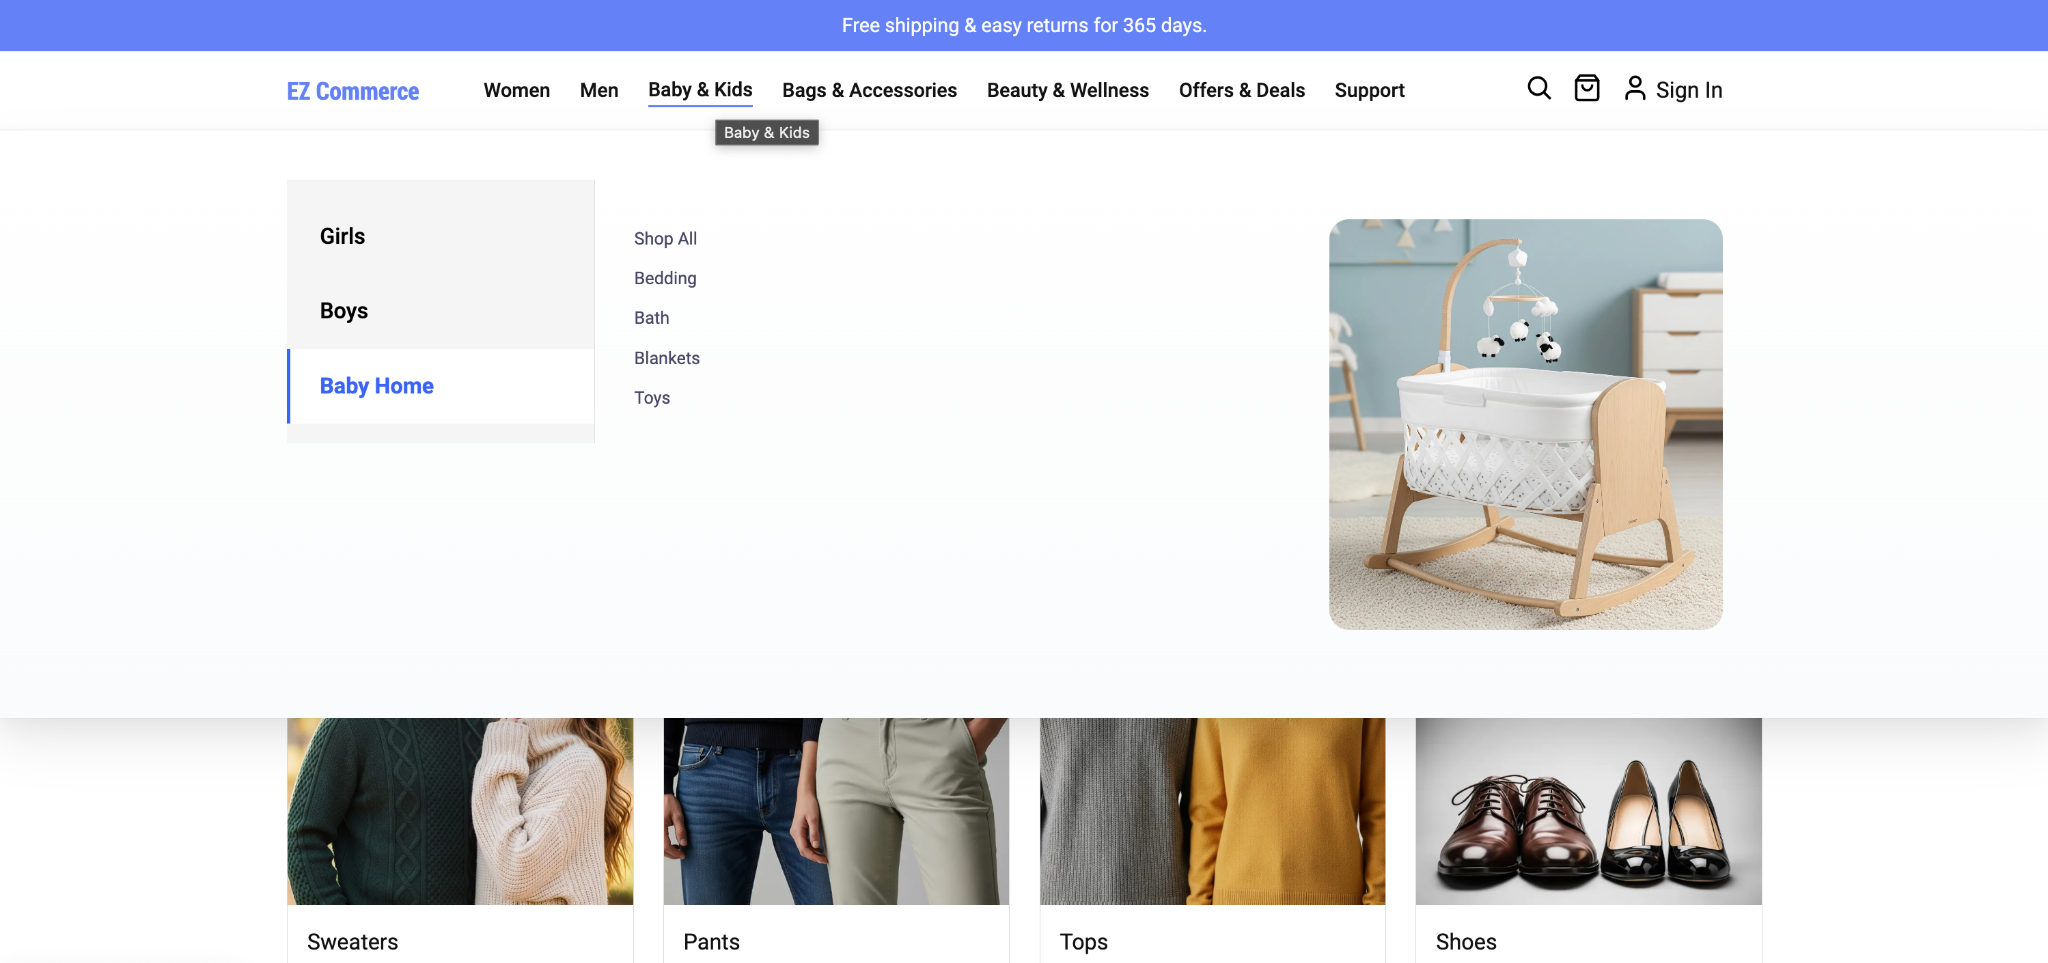Click the Toys link
Viewport: 2048px width, 963px height.
click(652, 397)
